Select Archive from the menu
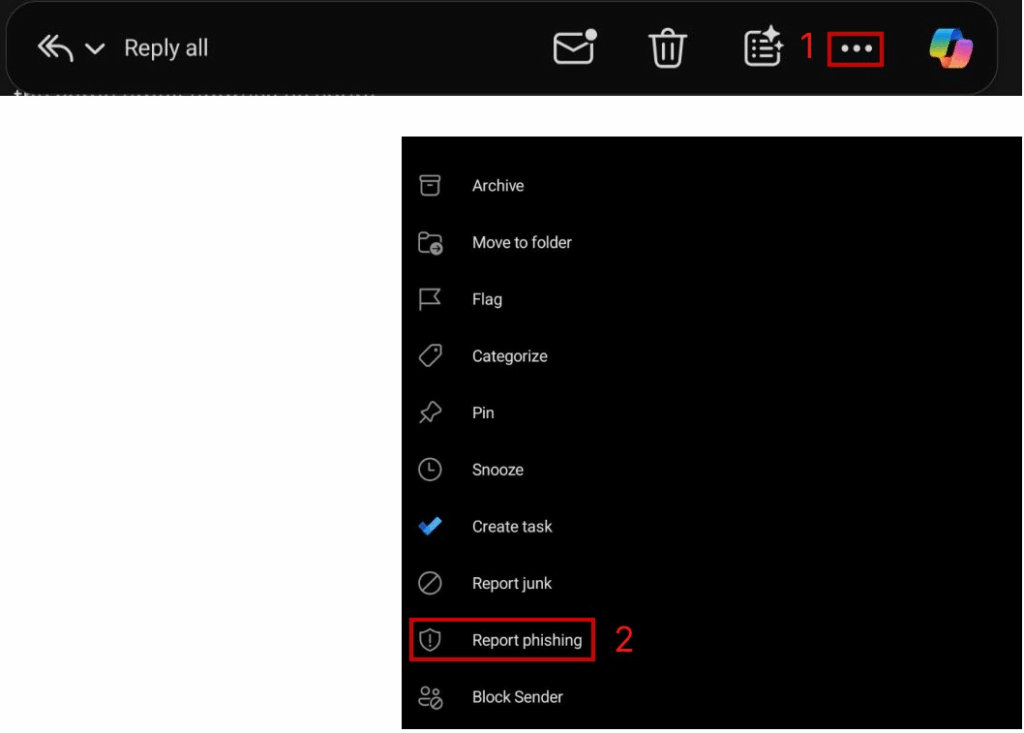The height and width of the screenshot is (733, 1024). click(x=498, y=186)
